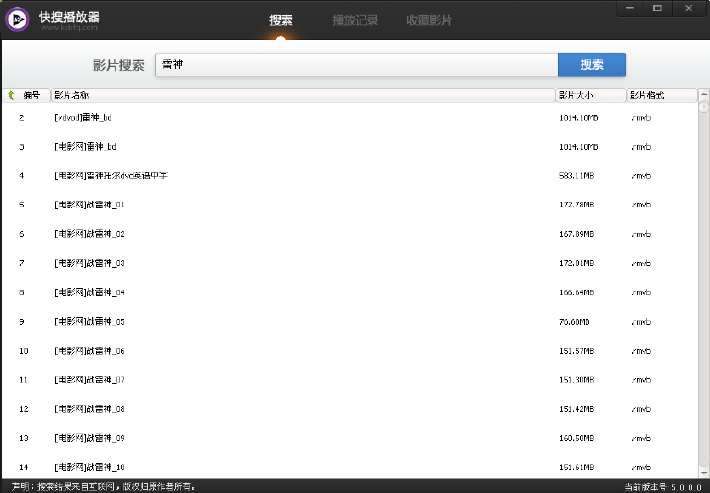Click the size value 151.57MB
The image size is (710, 493).
tap(576, 351)
